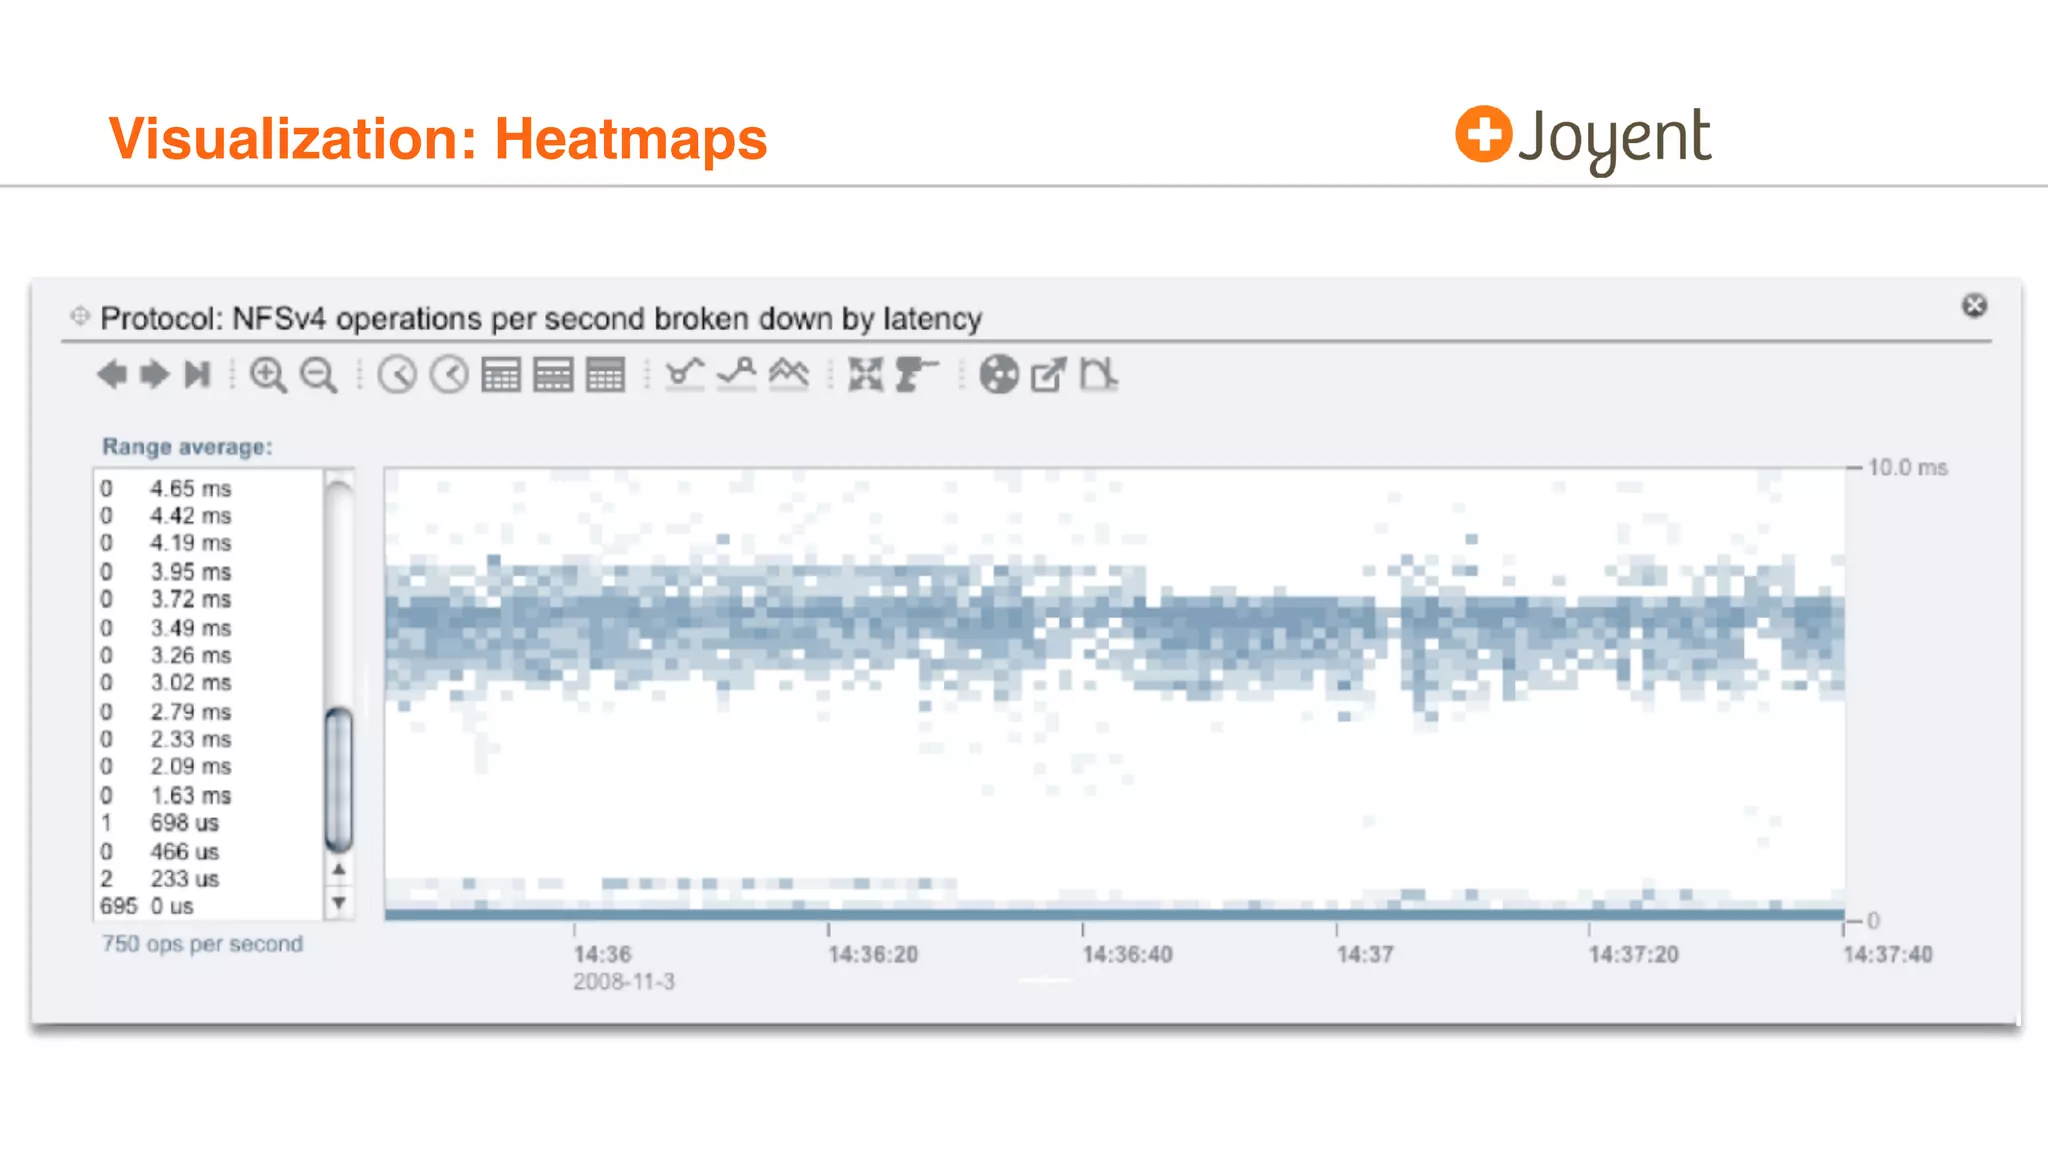Click the 14:36:20 time axis label

click(x=873, y=954)
